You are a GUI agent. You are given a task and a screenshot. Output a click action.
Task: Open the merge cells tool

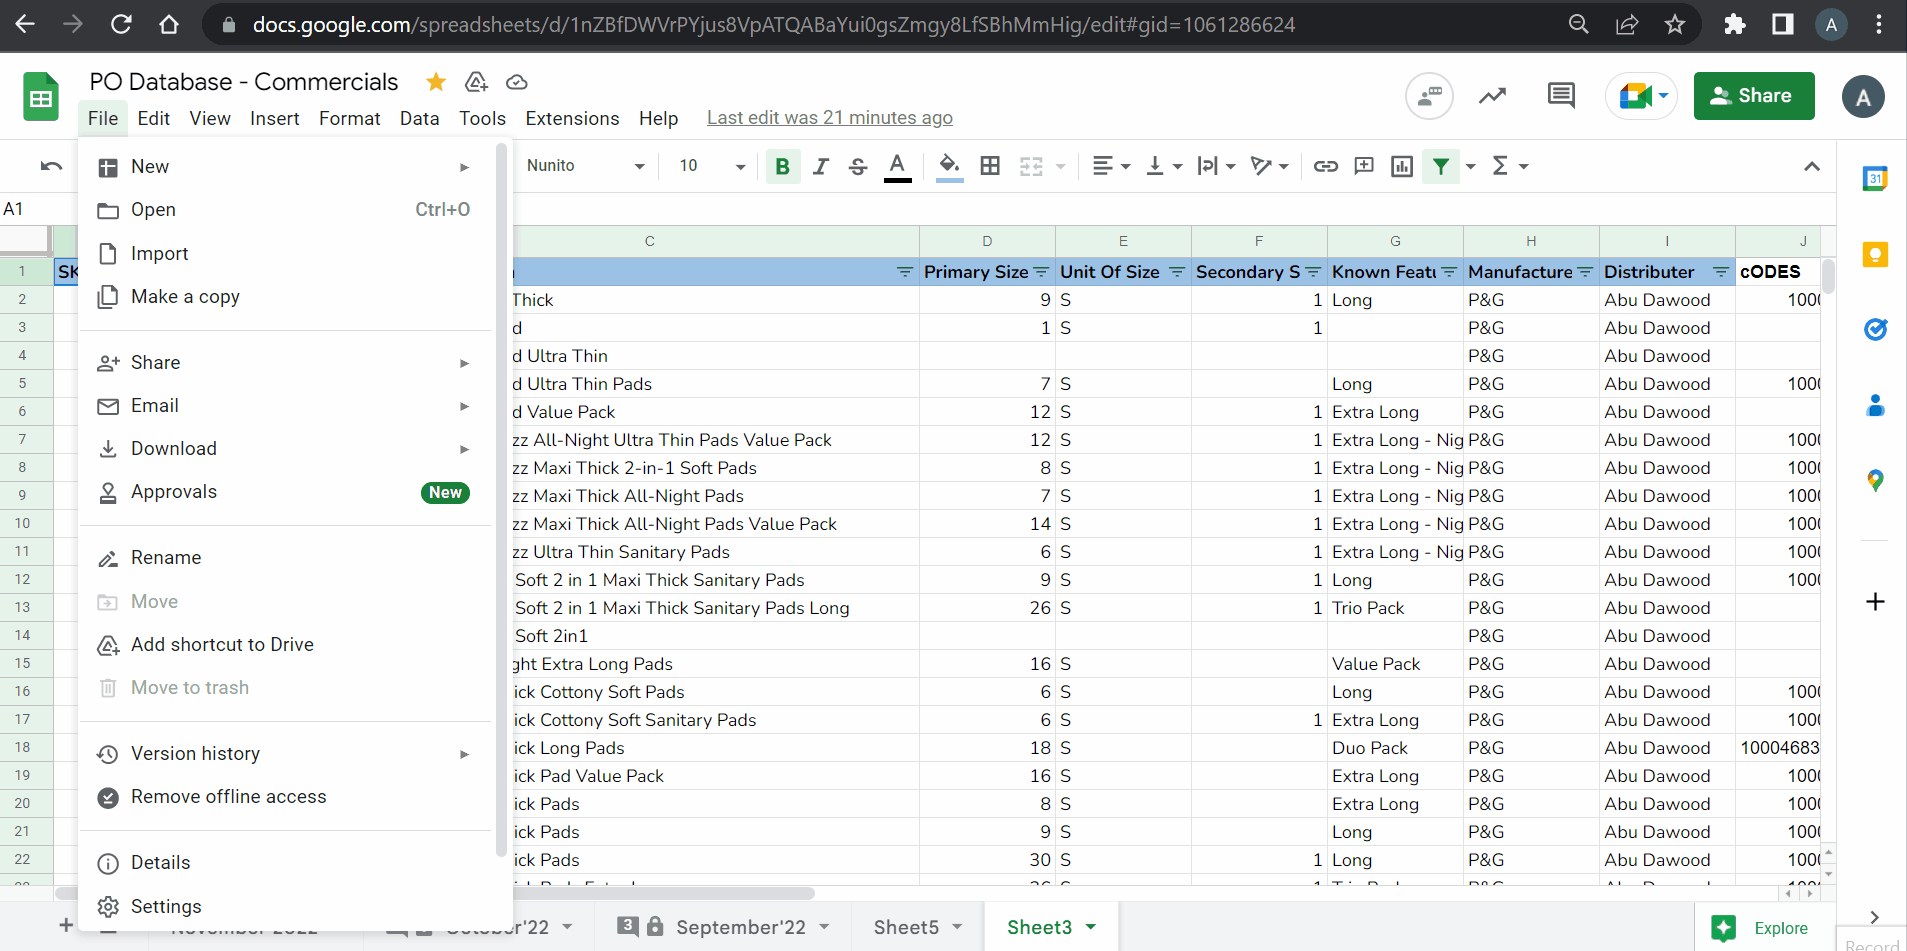click(1031, 166)
